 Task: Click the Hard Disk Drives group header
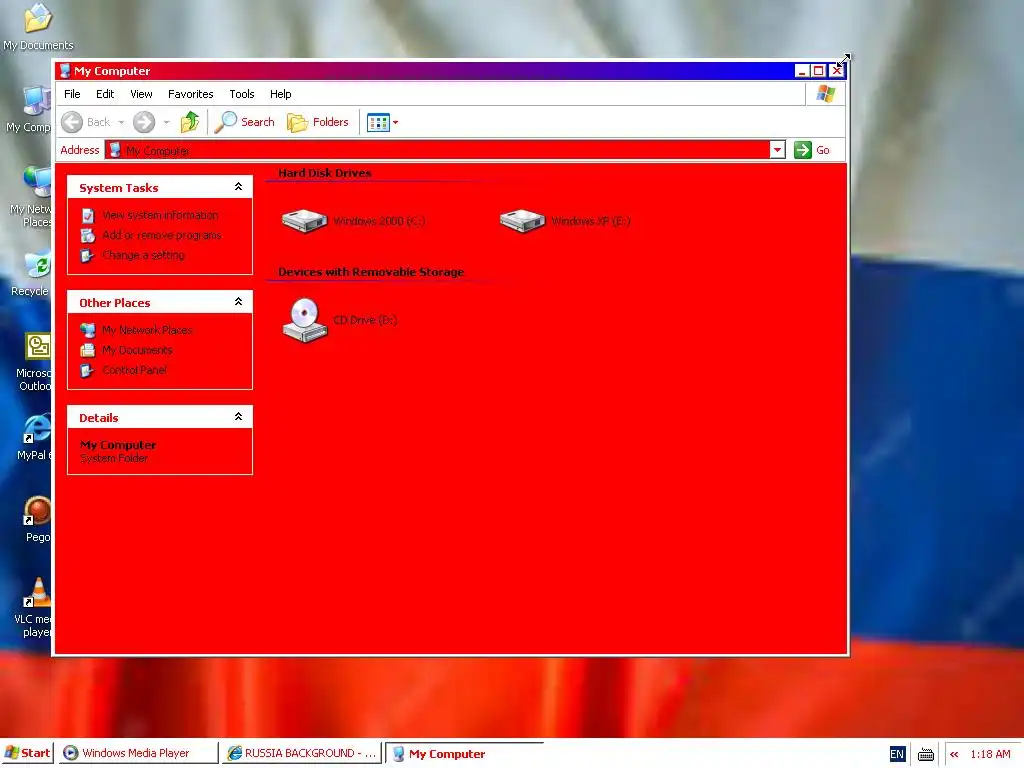[325, 173]
